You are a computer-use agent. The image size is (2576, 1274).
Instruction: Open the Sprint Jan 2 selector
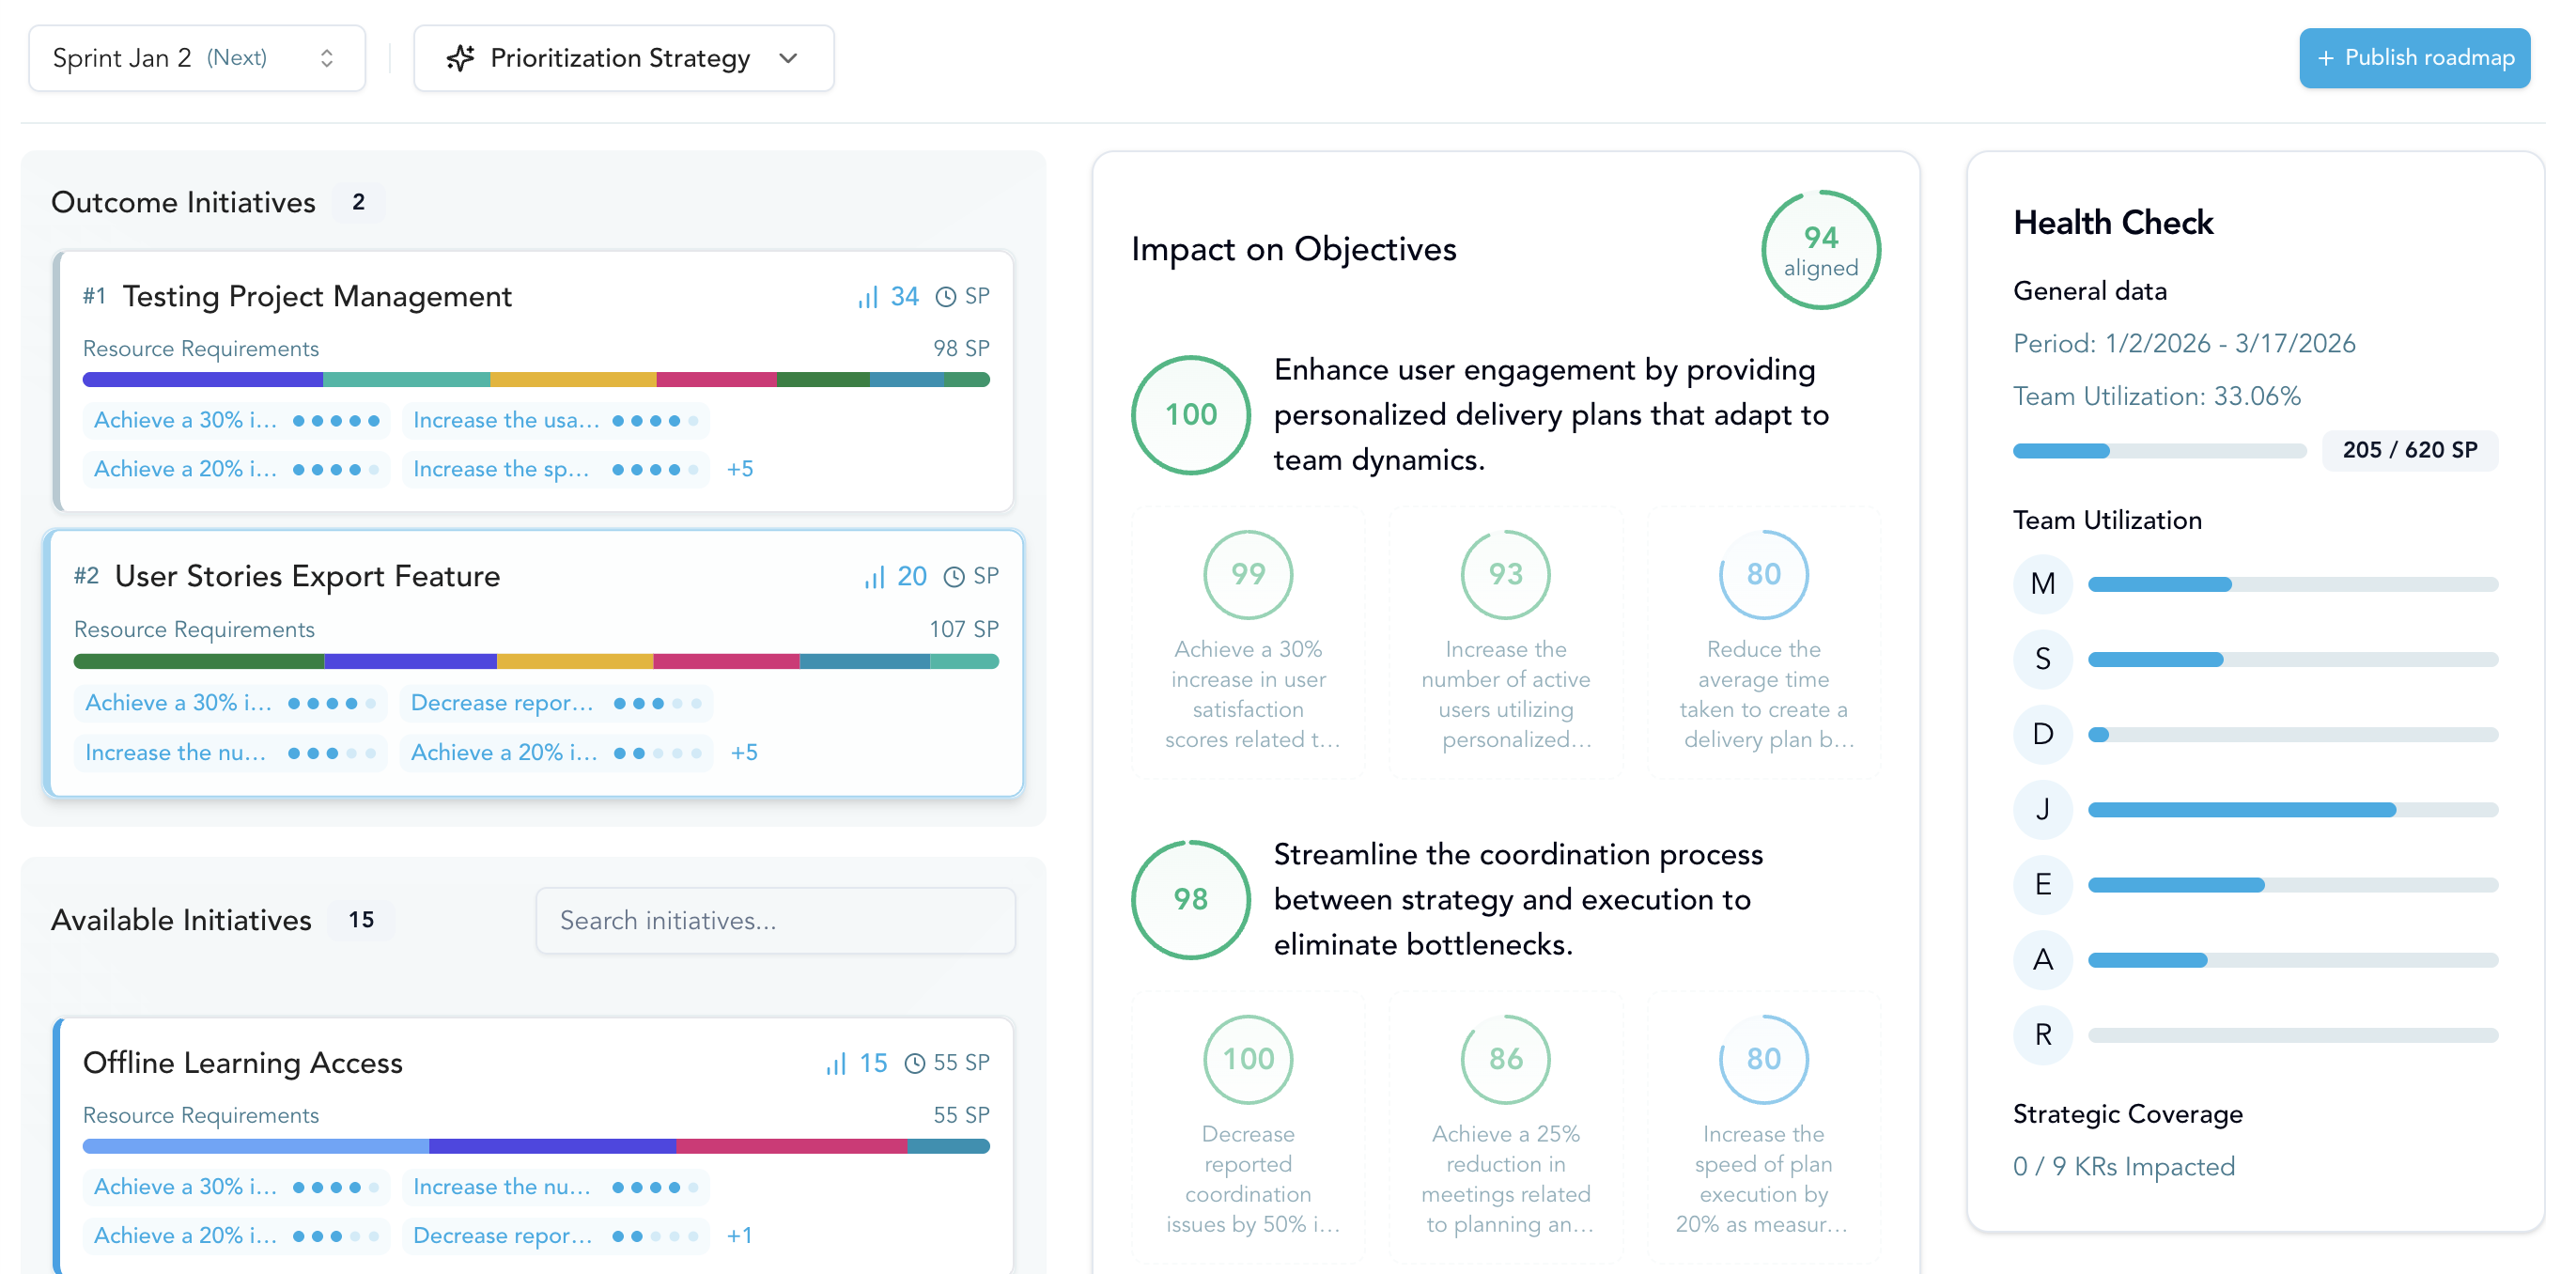196,58
